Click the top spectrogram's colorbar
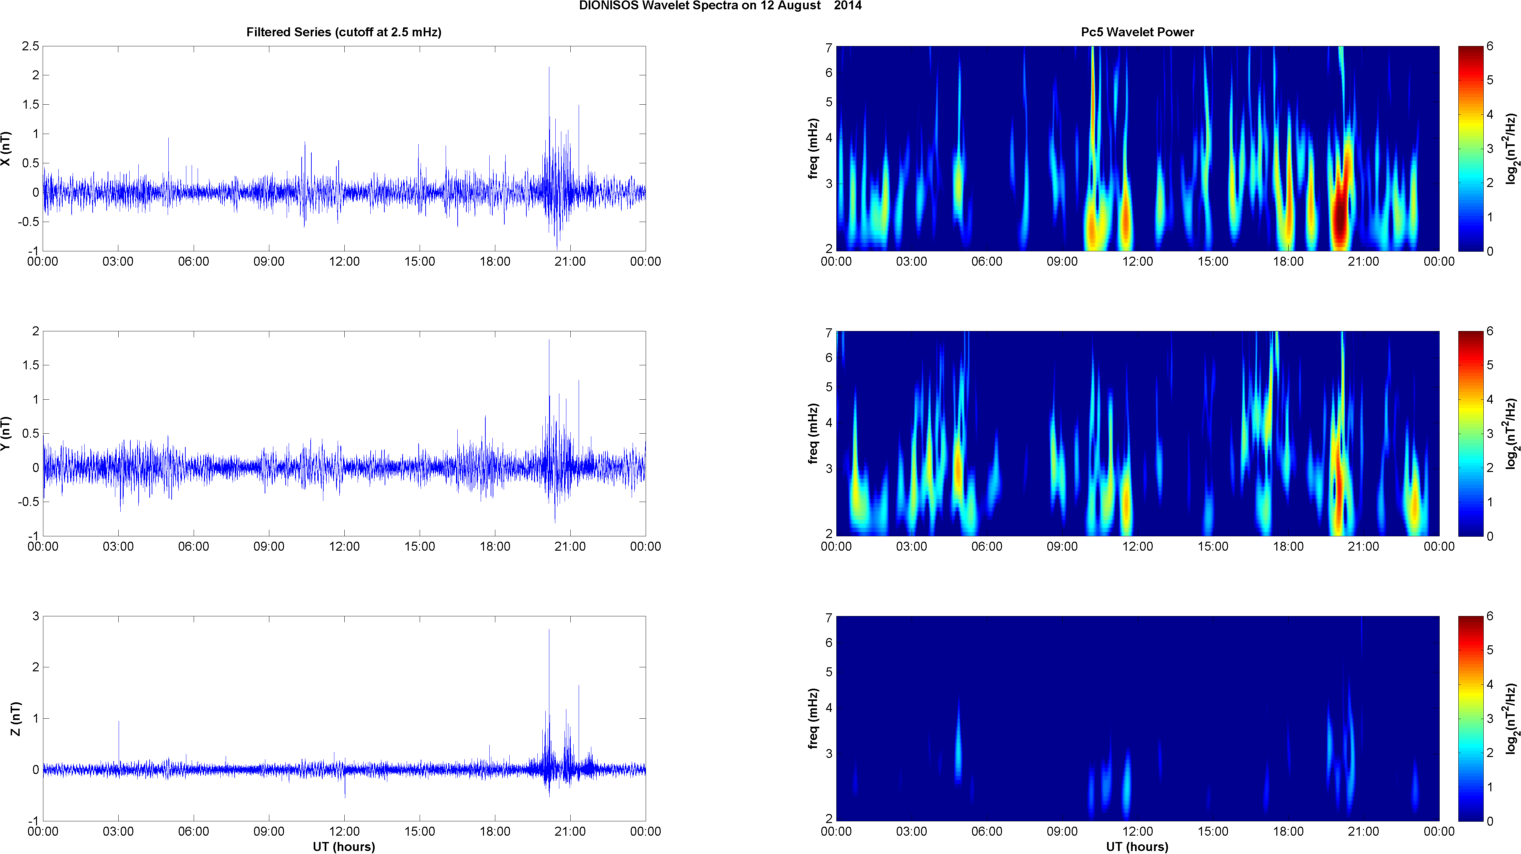This screenshot has height=854, width=1521. [1470, 149]
